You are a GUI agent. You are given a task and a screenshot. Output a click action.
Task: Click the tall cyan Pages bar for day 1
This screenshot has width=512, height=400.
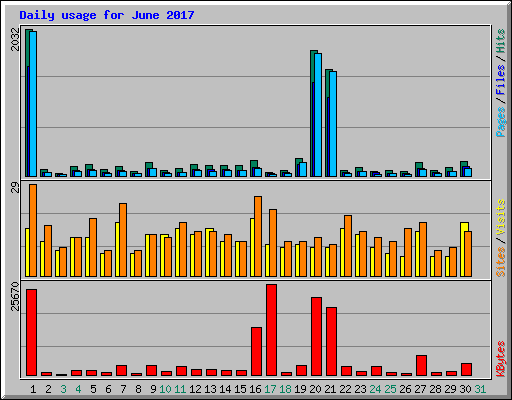[x=33, y=104]
